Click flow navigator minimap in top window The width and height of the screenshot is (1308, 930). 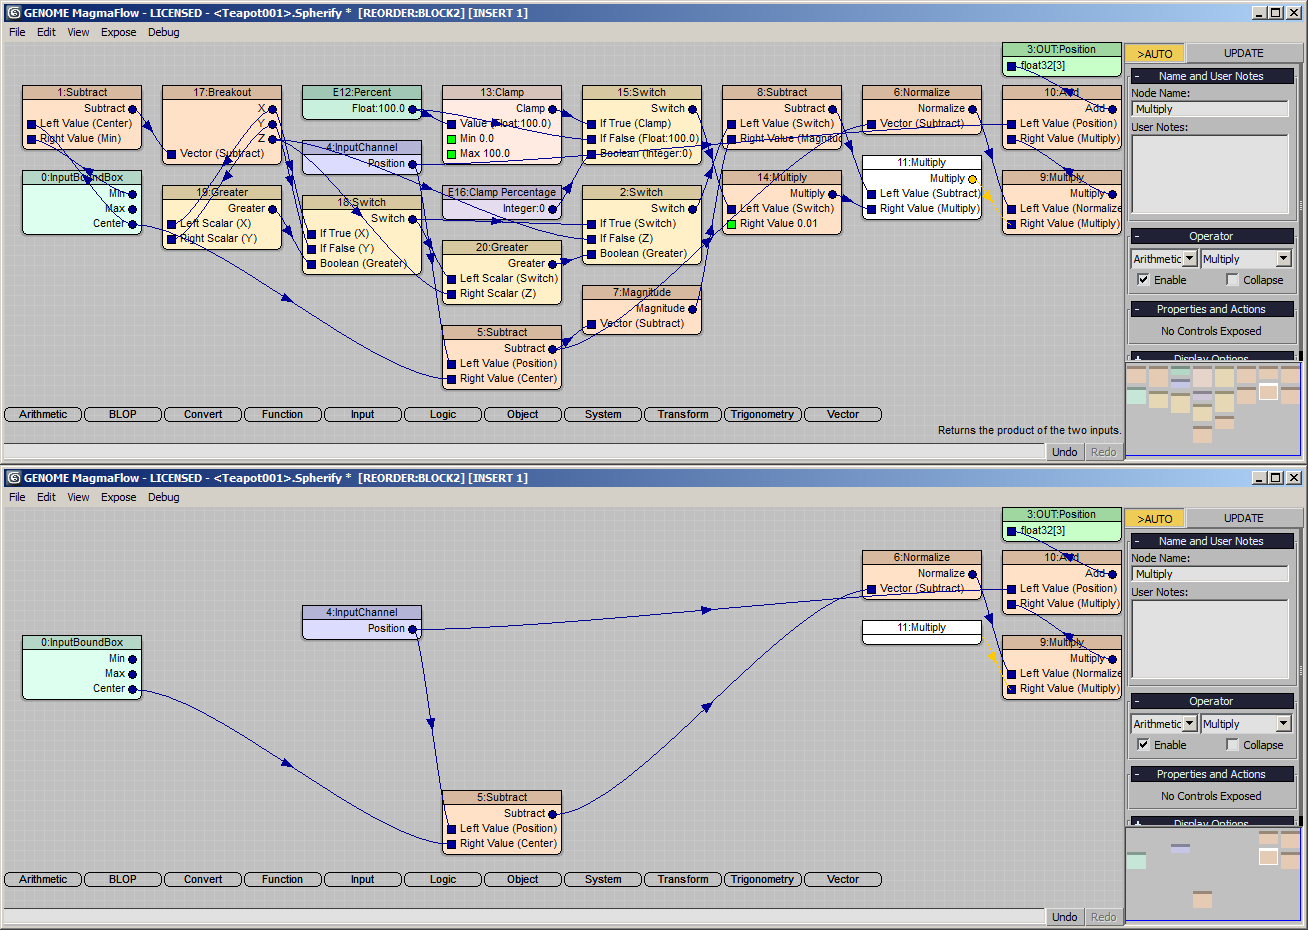pyautogui.click(x=1214, y=408)
